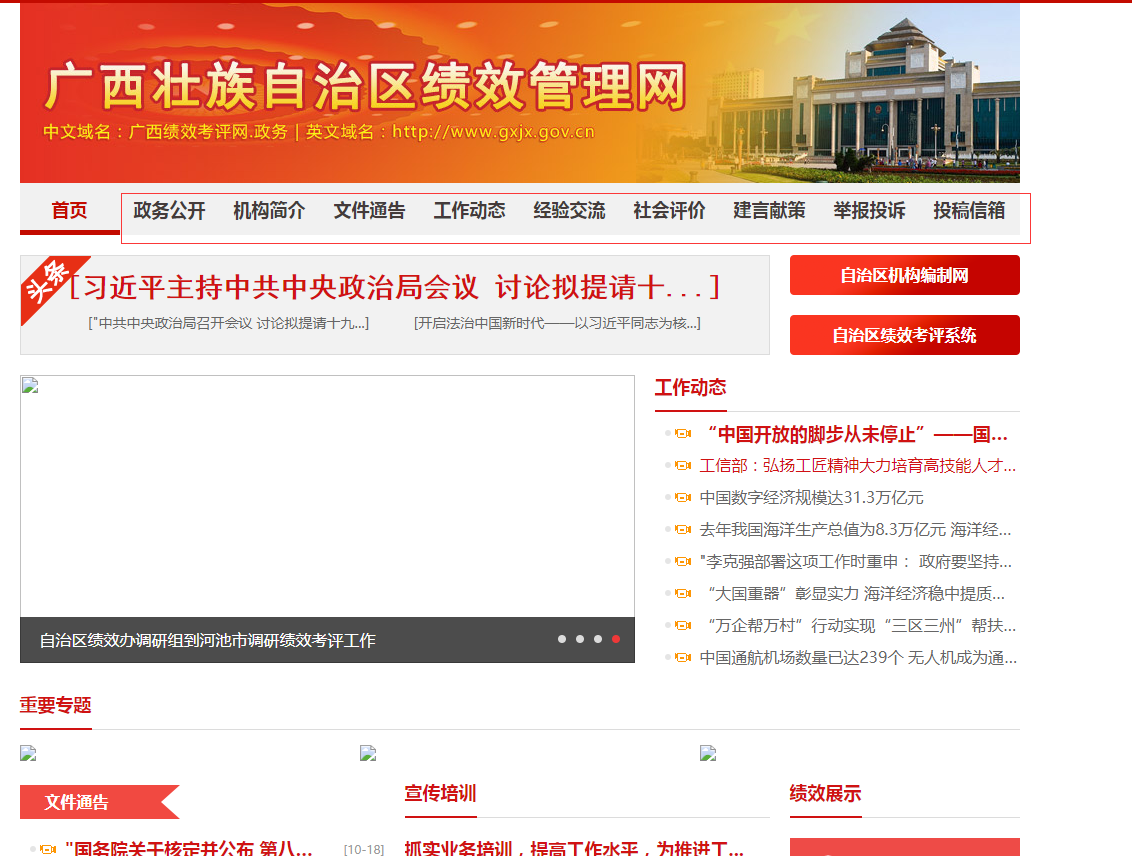1132x856 pixels.
Task: Select 工作动态 in the navigation bar
Action: point(469,210)
